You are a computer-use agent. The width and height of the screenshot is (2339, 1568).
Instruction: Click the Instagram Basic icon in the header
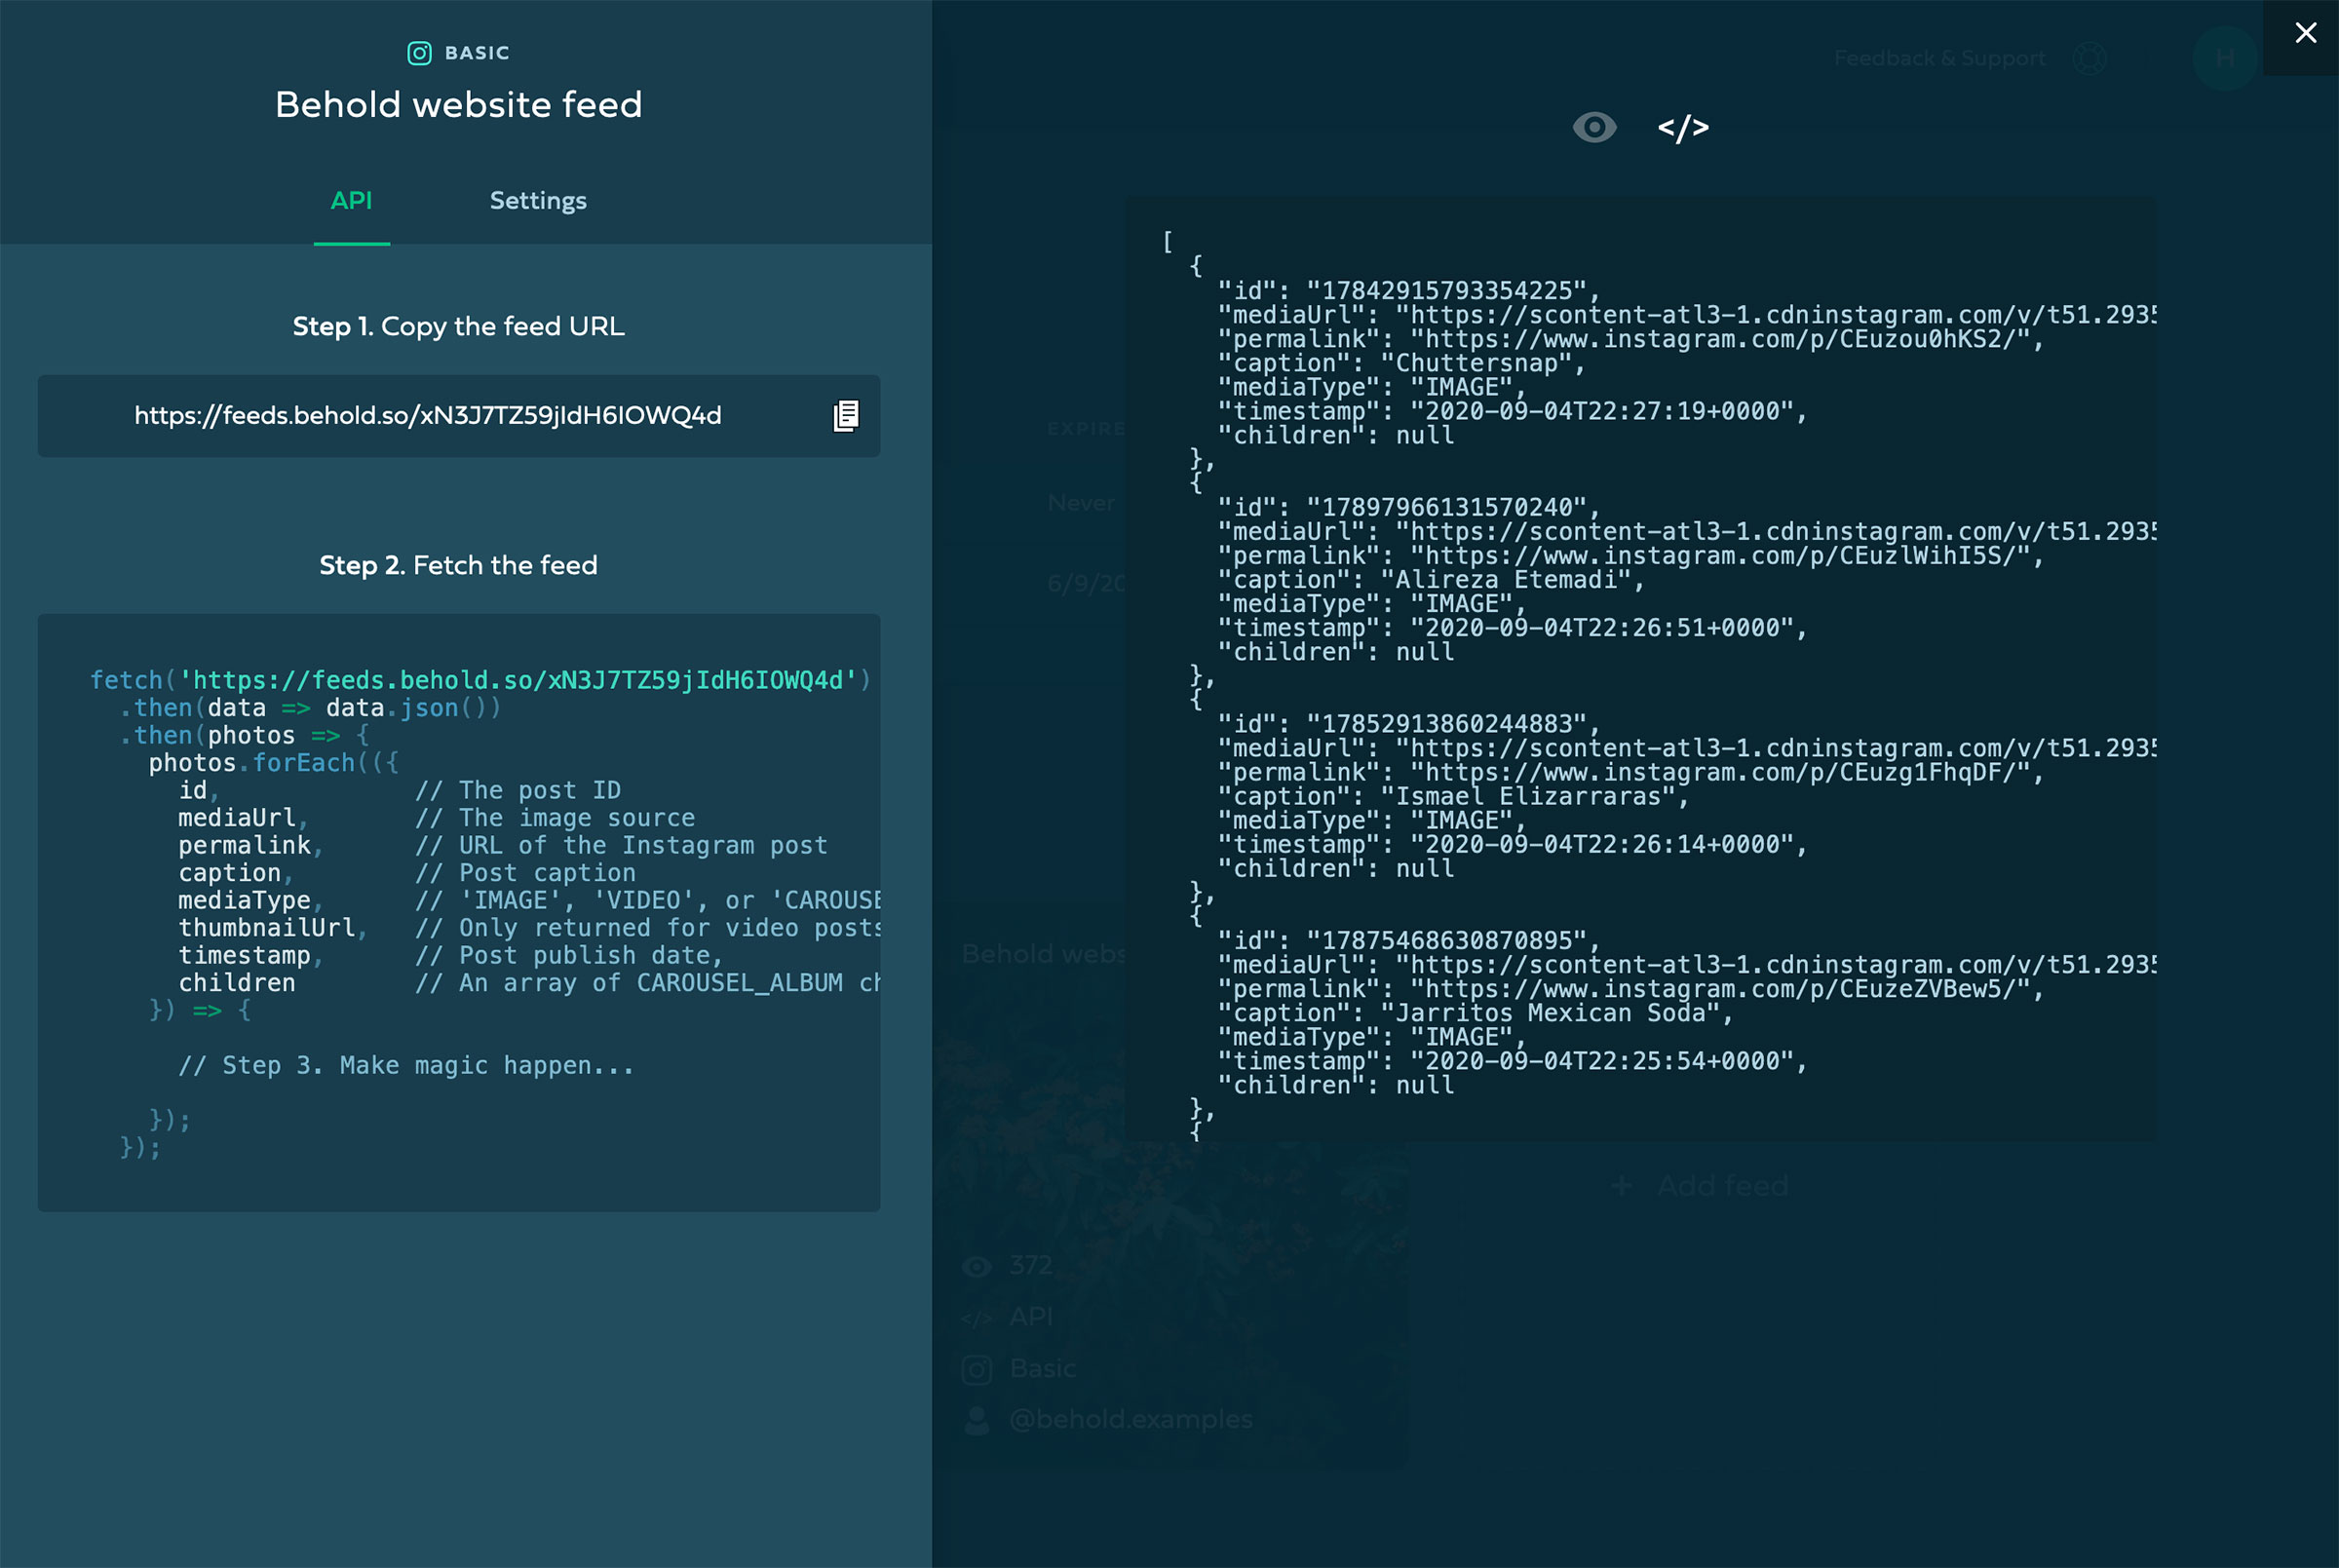(x=420, y=53)
